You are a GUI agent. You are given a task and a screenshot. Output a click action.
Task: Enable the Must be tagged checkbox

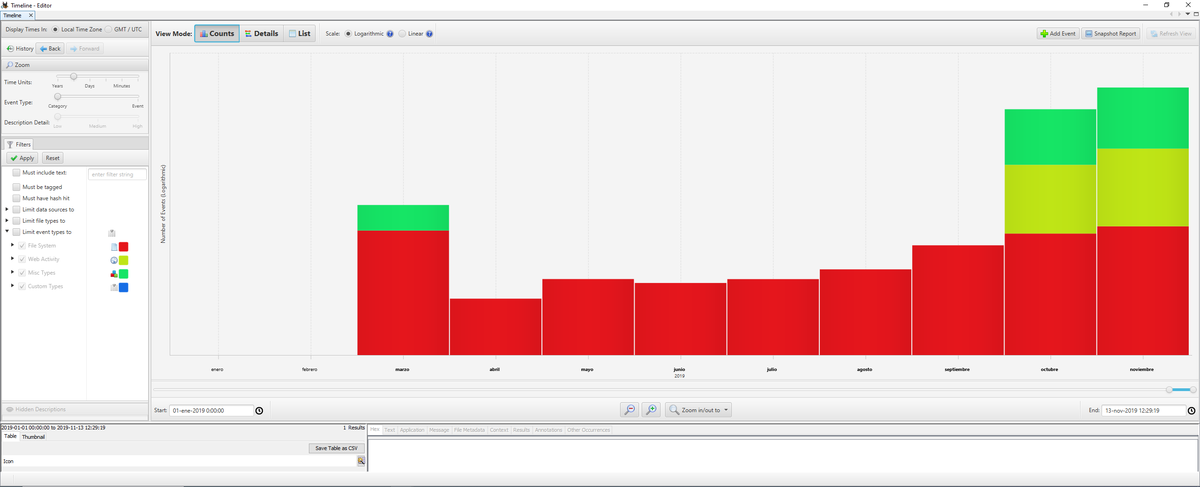16,187
